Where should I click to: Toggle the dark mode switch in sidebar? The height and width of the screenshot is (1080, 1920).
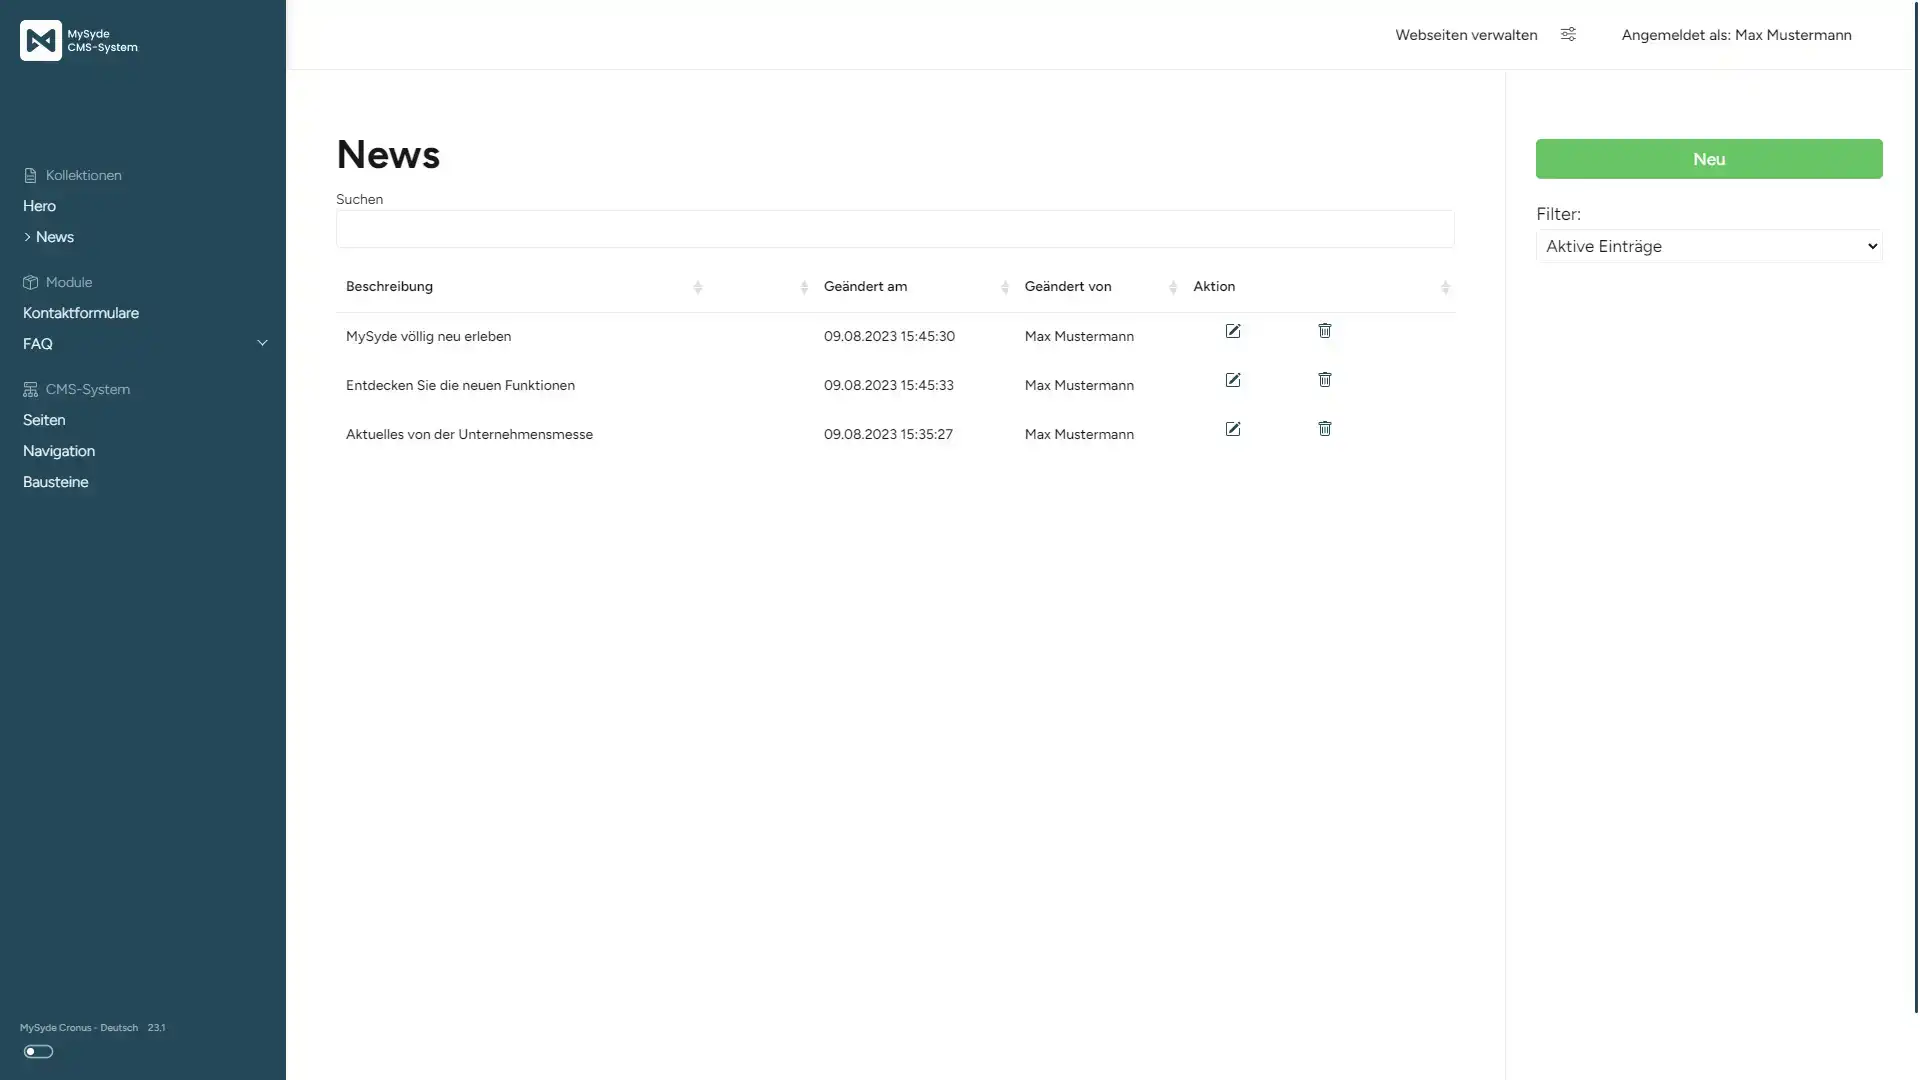[x=38, y=1051]
